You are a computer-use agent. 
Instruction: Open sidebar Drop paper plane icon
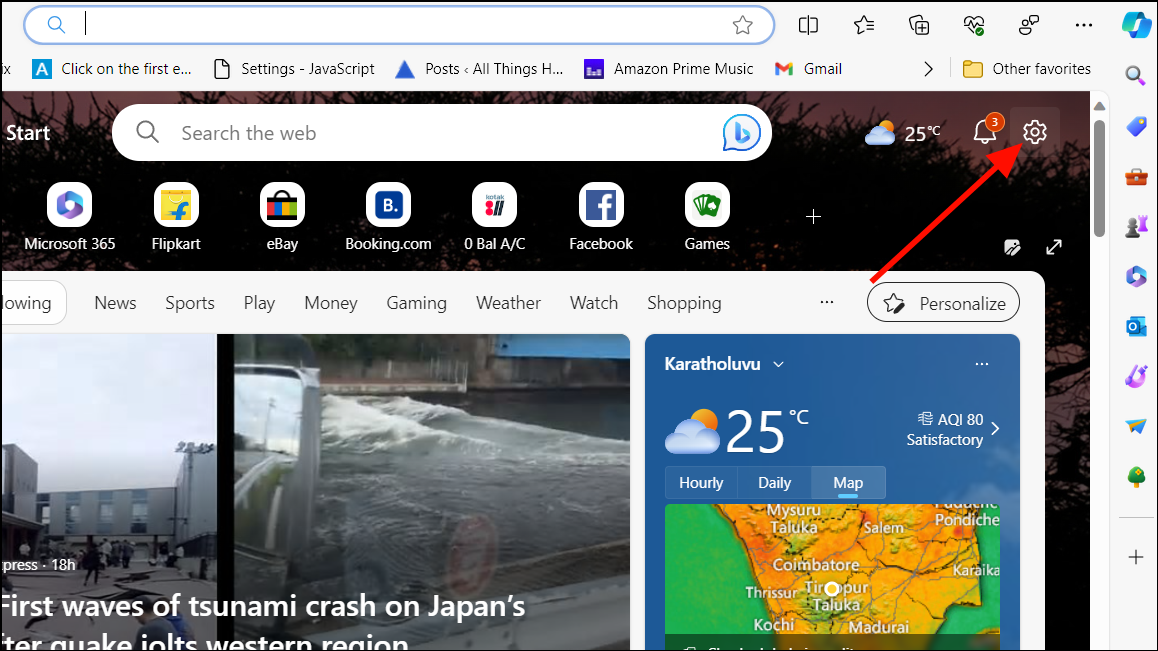pyautogui.click(x=1136, y=426)
